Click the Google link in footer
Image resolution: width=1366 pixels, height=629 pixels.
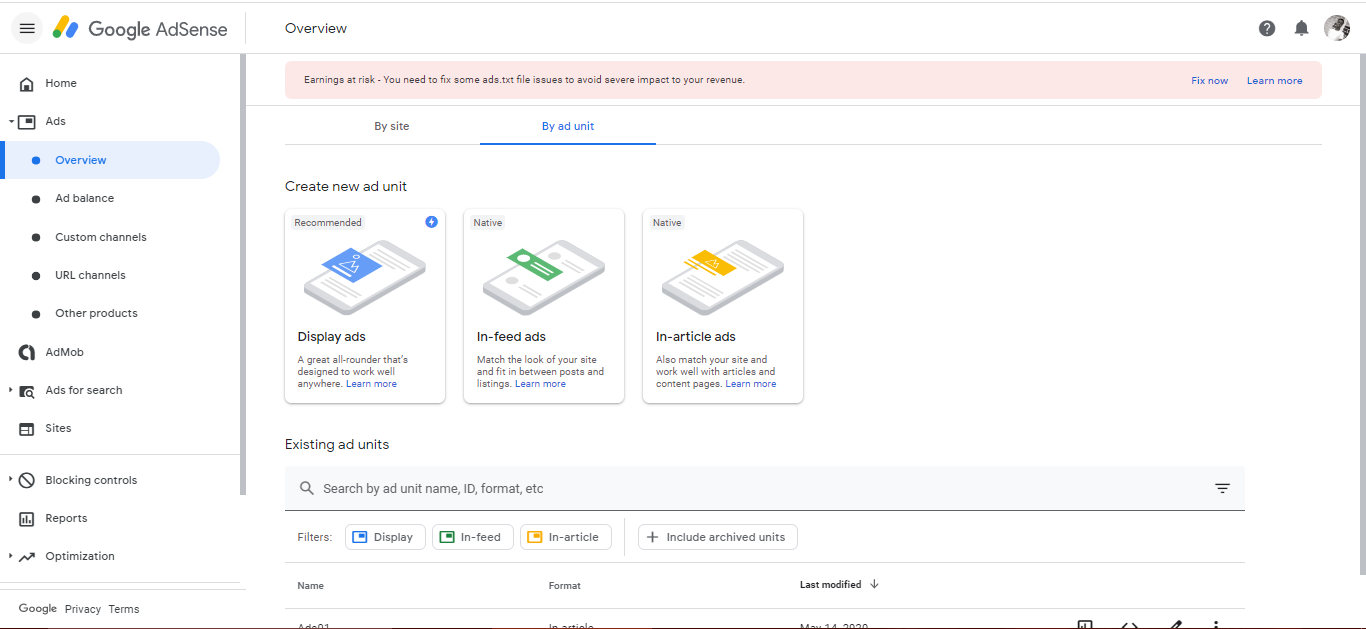coord(38,608)
